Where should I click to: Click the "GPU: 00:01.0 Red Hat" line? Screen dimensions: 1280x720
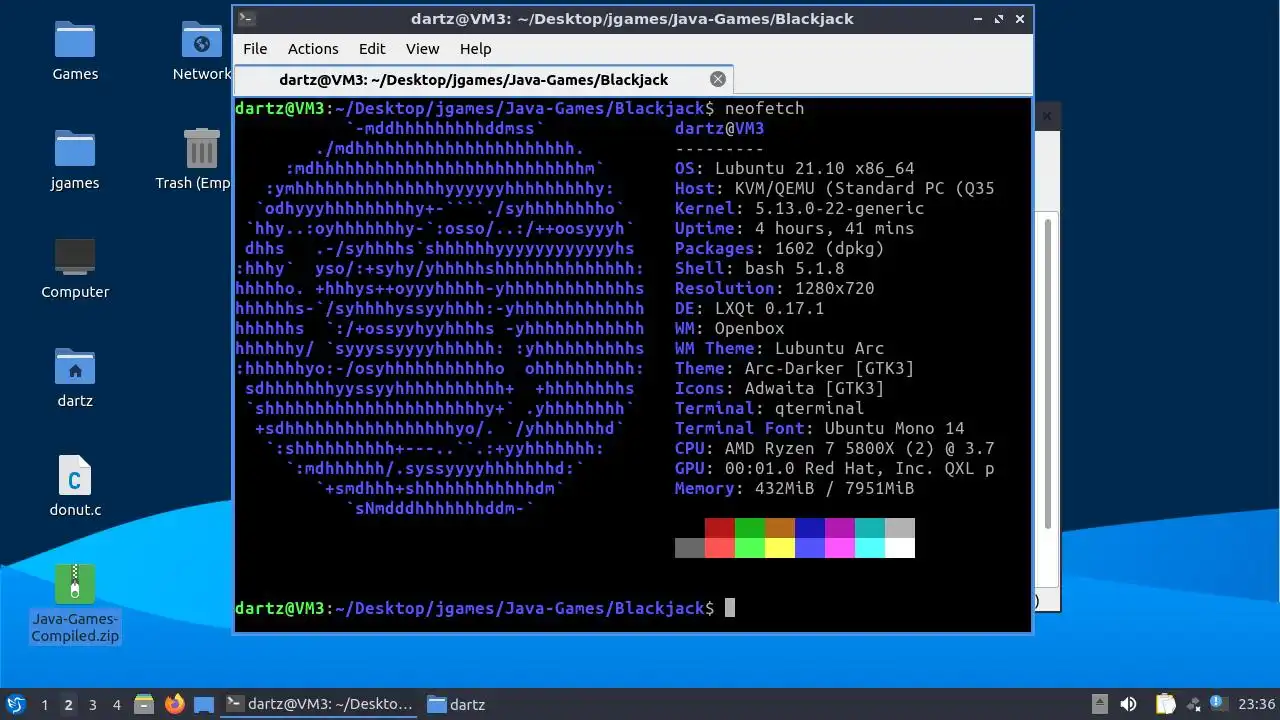[835, 468]
